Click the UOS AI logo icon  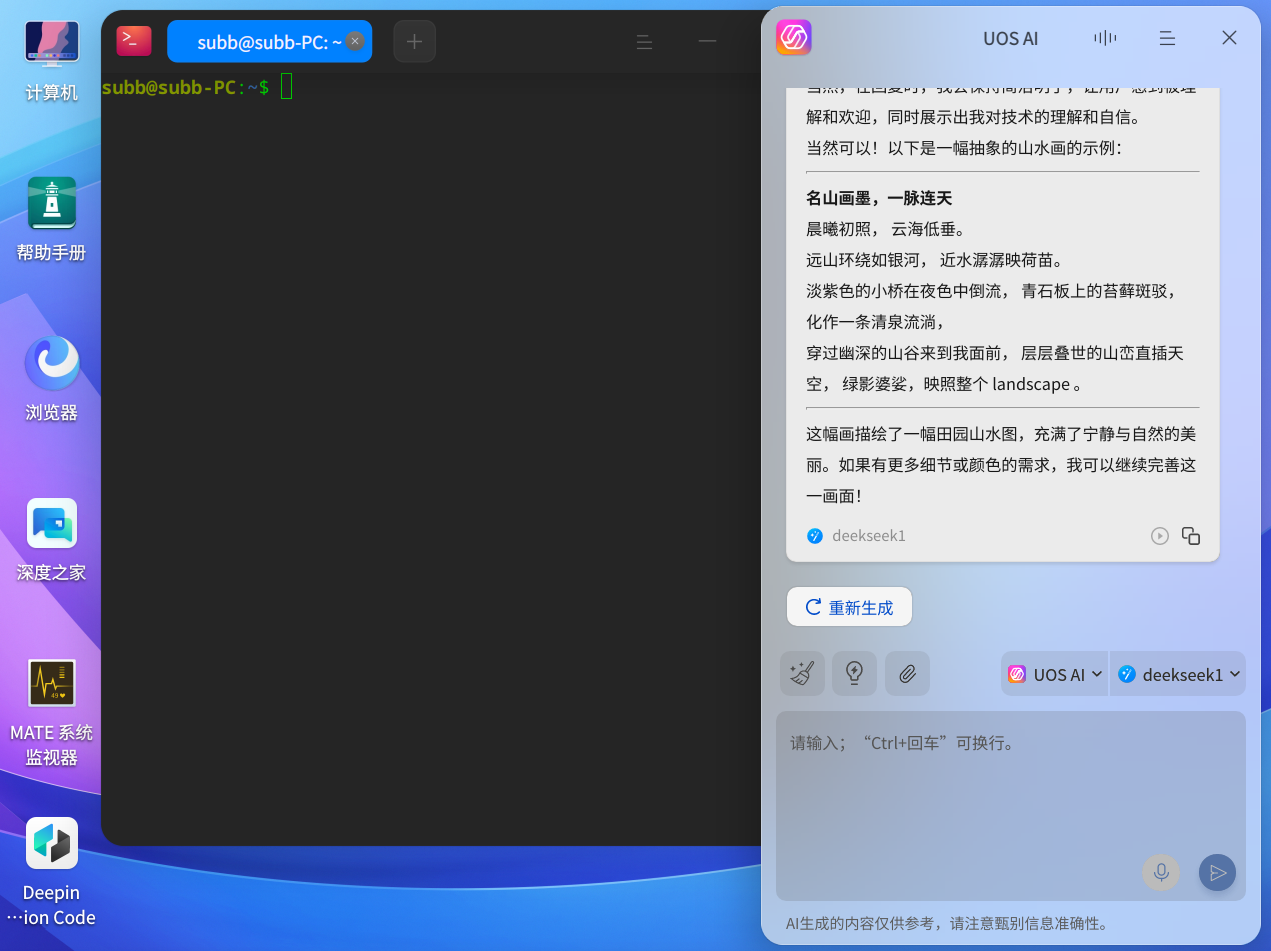pos(794,38)
